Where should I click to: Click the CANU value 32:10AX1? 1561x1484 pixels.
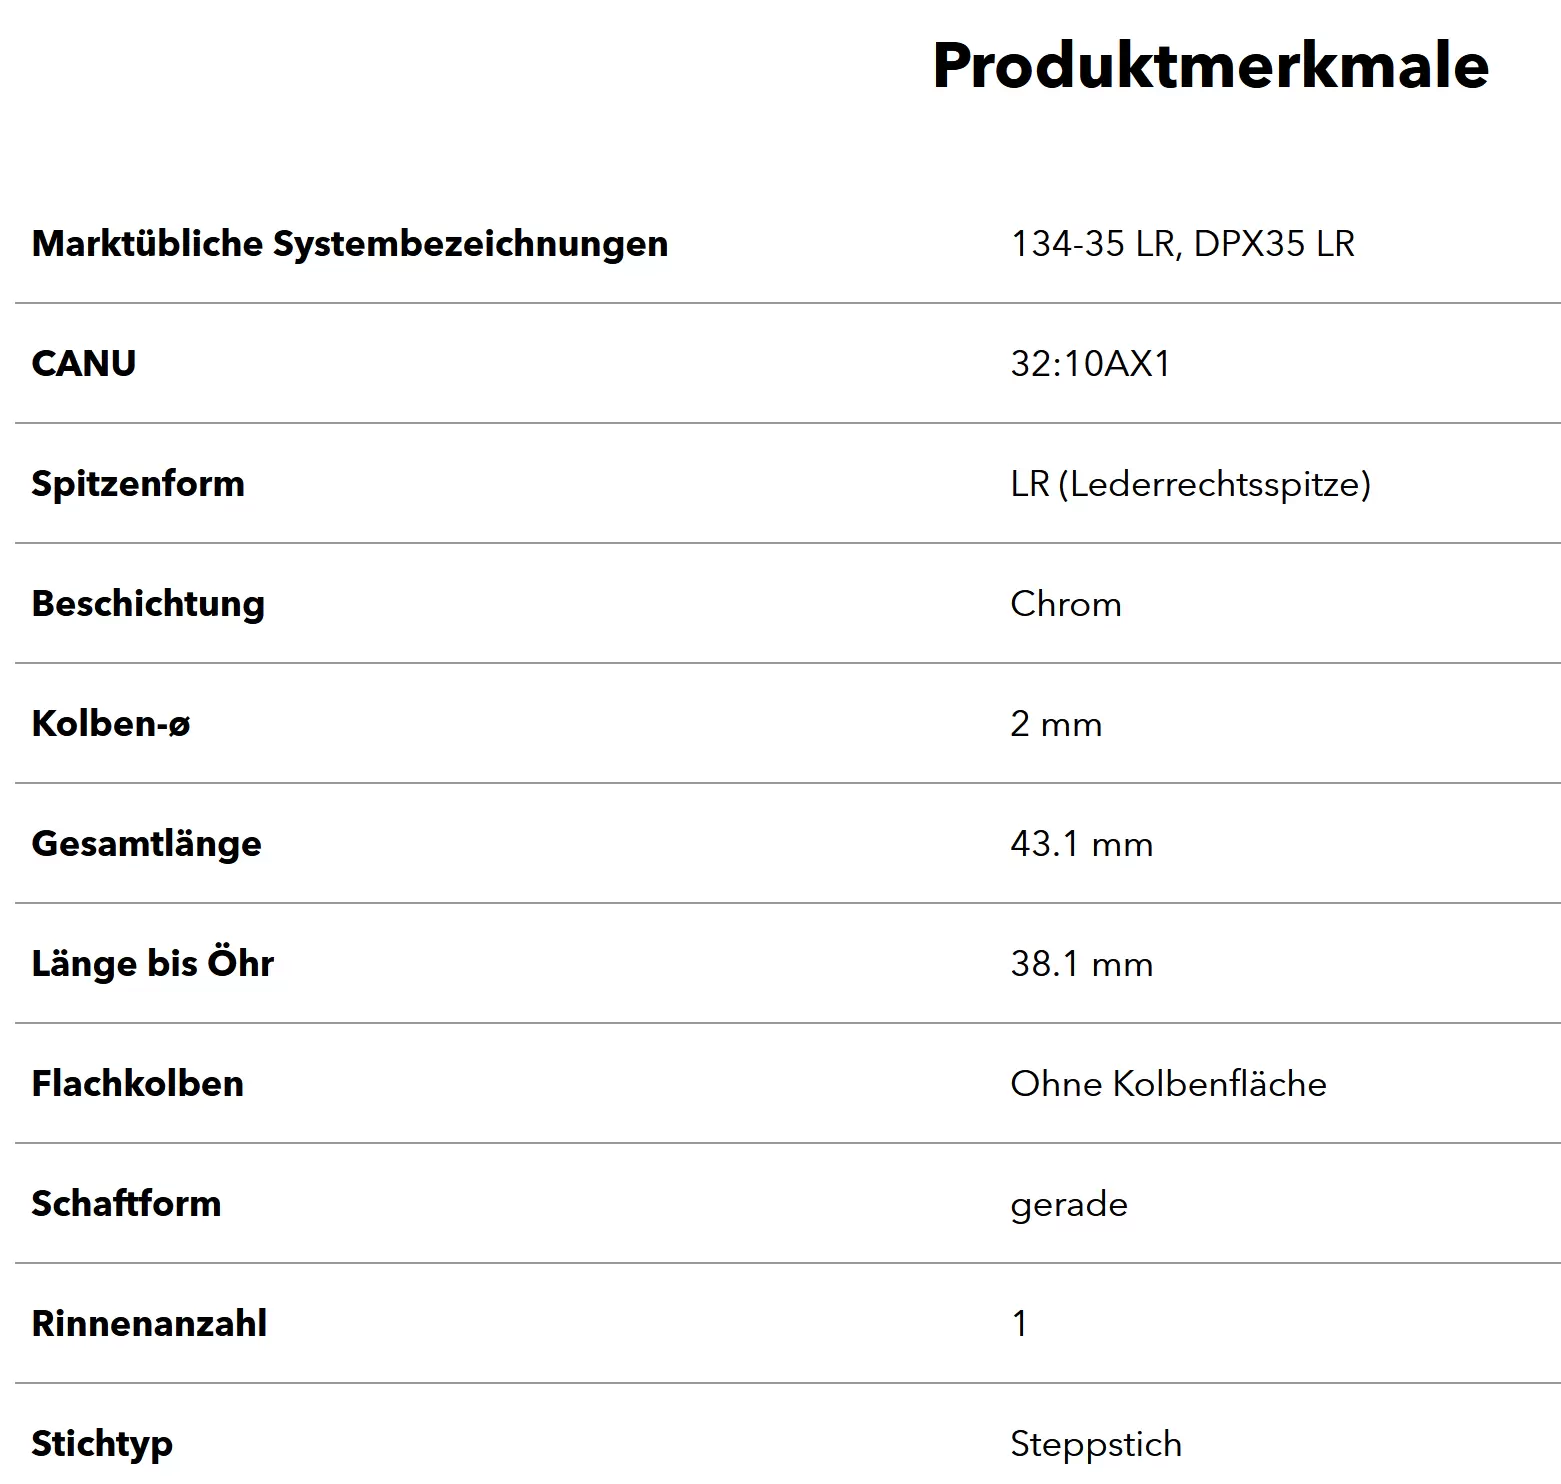click(x=1090, y=363)
